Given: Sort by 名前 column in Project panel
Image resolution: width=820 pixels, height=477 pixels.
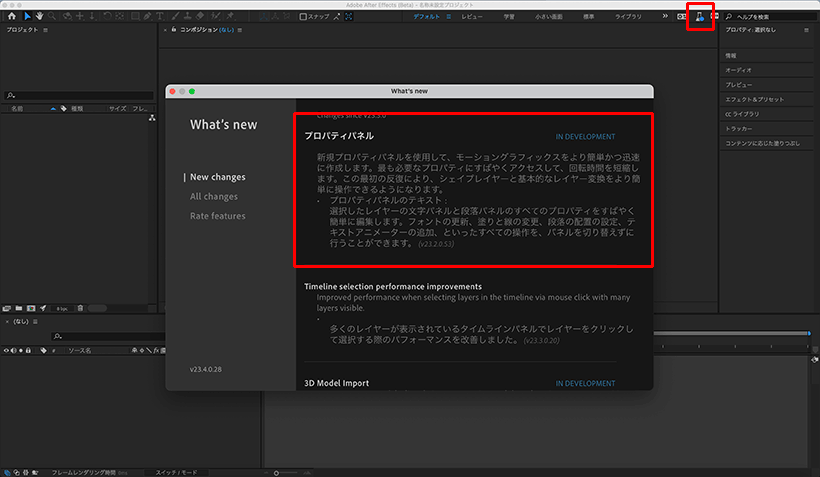Looking at the screenshot, I should [17, 109].
